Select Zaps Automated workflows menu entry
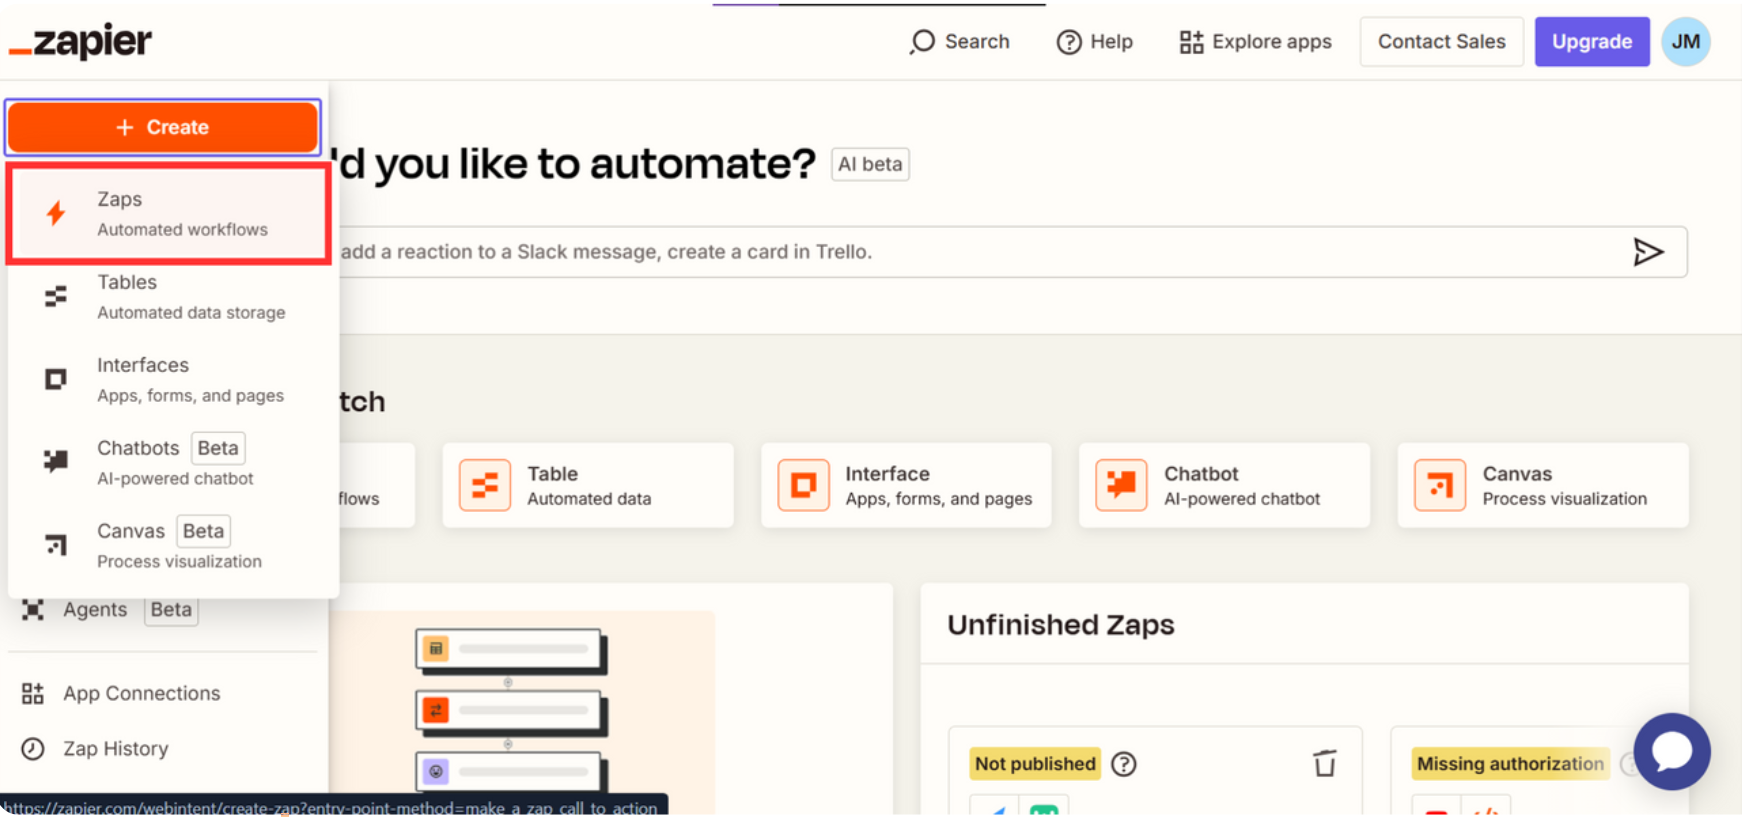This screenshot has width=1742, height=822. (169, 214)
